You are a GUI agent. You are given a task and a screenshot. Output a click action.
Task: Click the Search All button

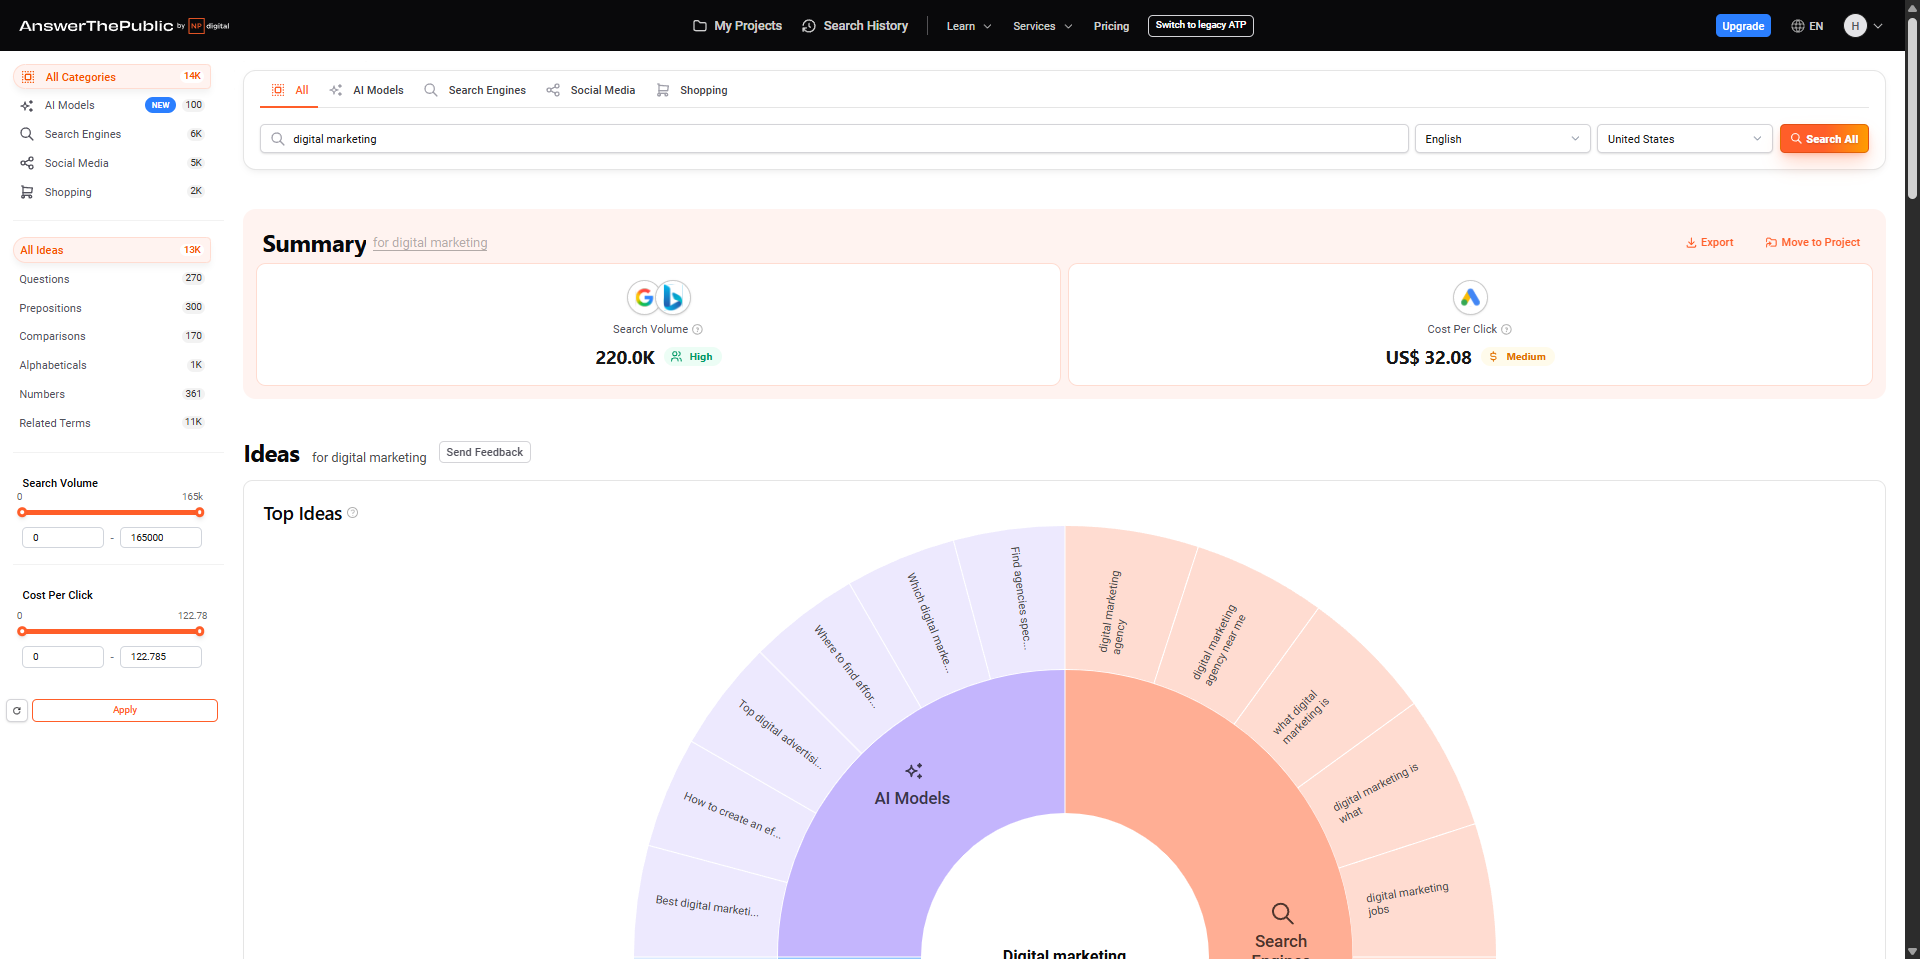click(x=1824, y=139)
